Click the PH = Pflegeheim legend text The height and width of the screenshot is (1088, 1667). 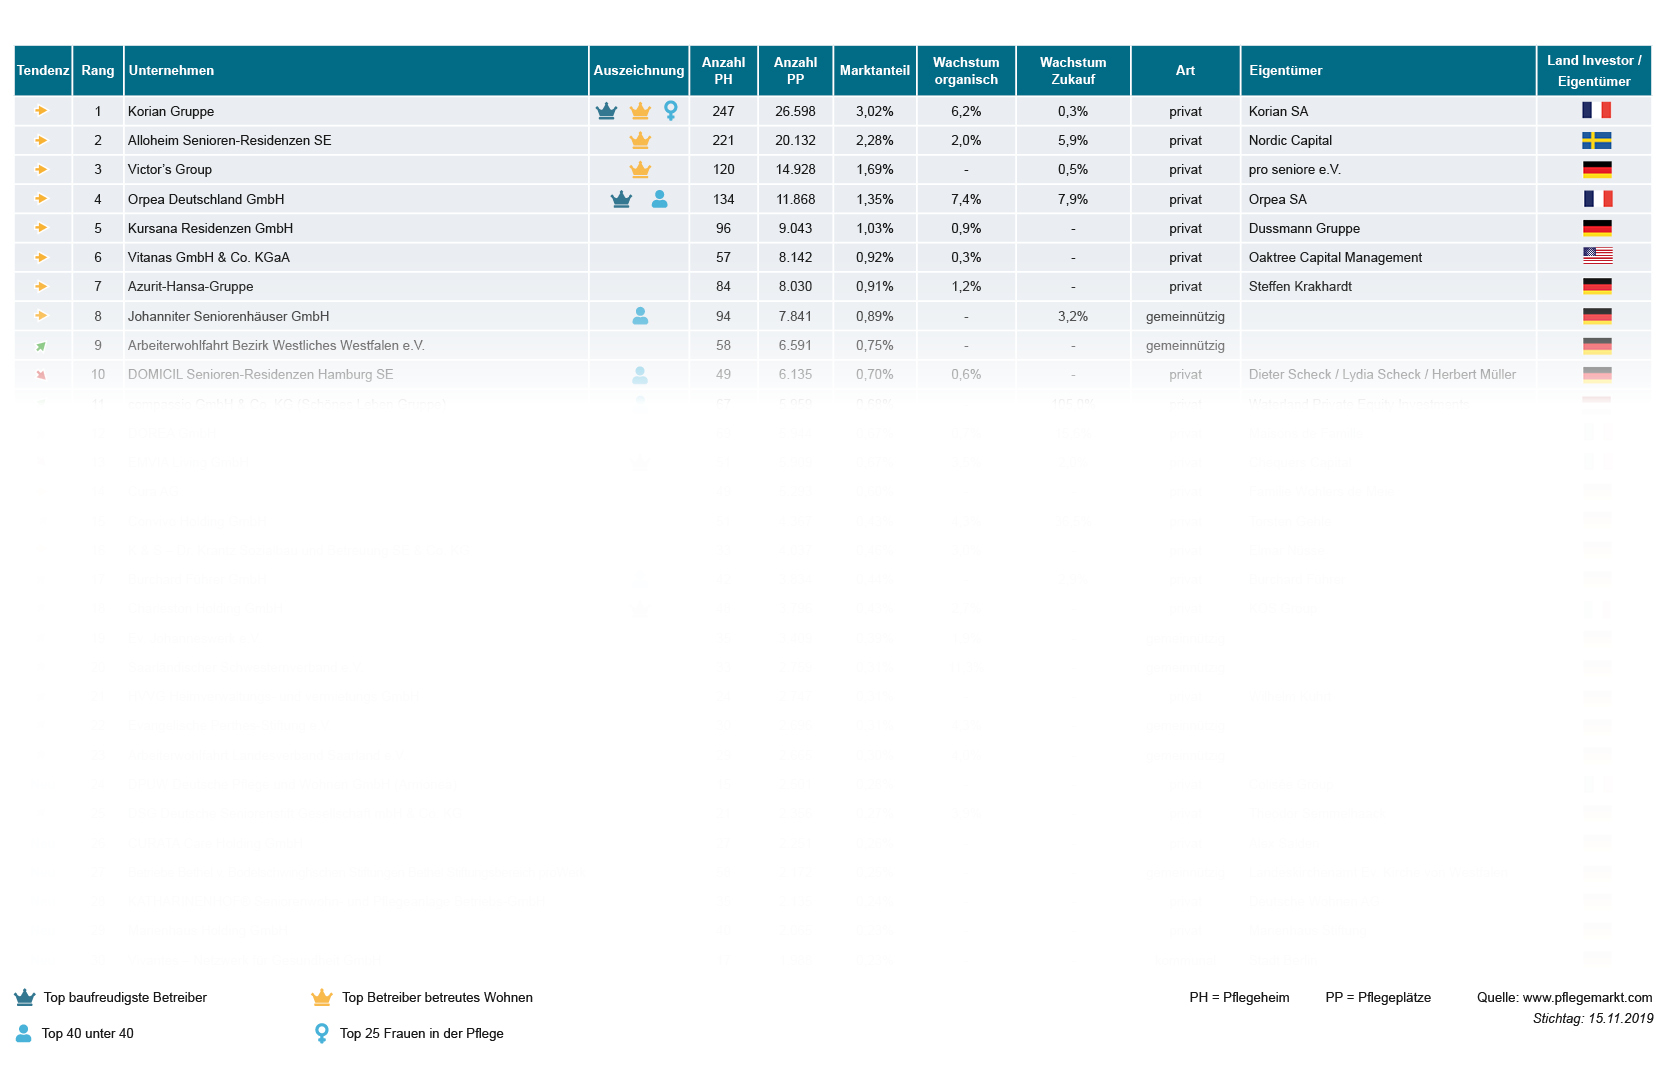pos(1240,997)
